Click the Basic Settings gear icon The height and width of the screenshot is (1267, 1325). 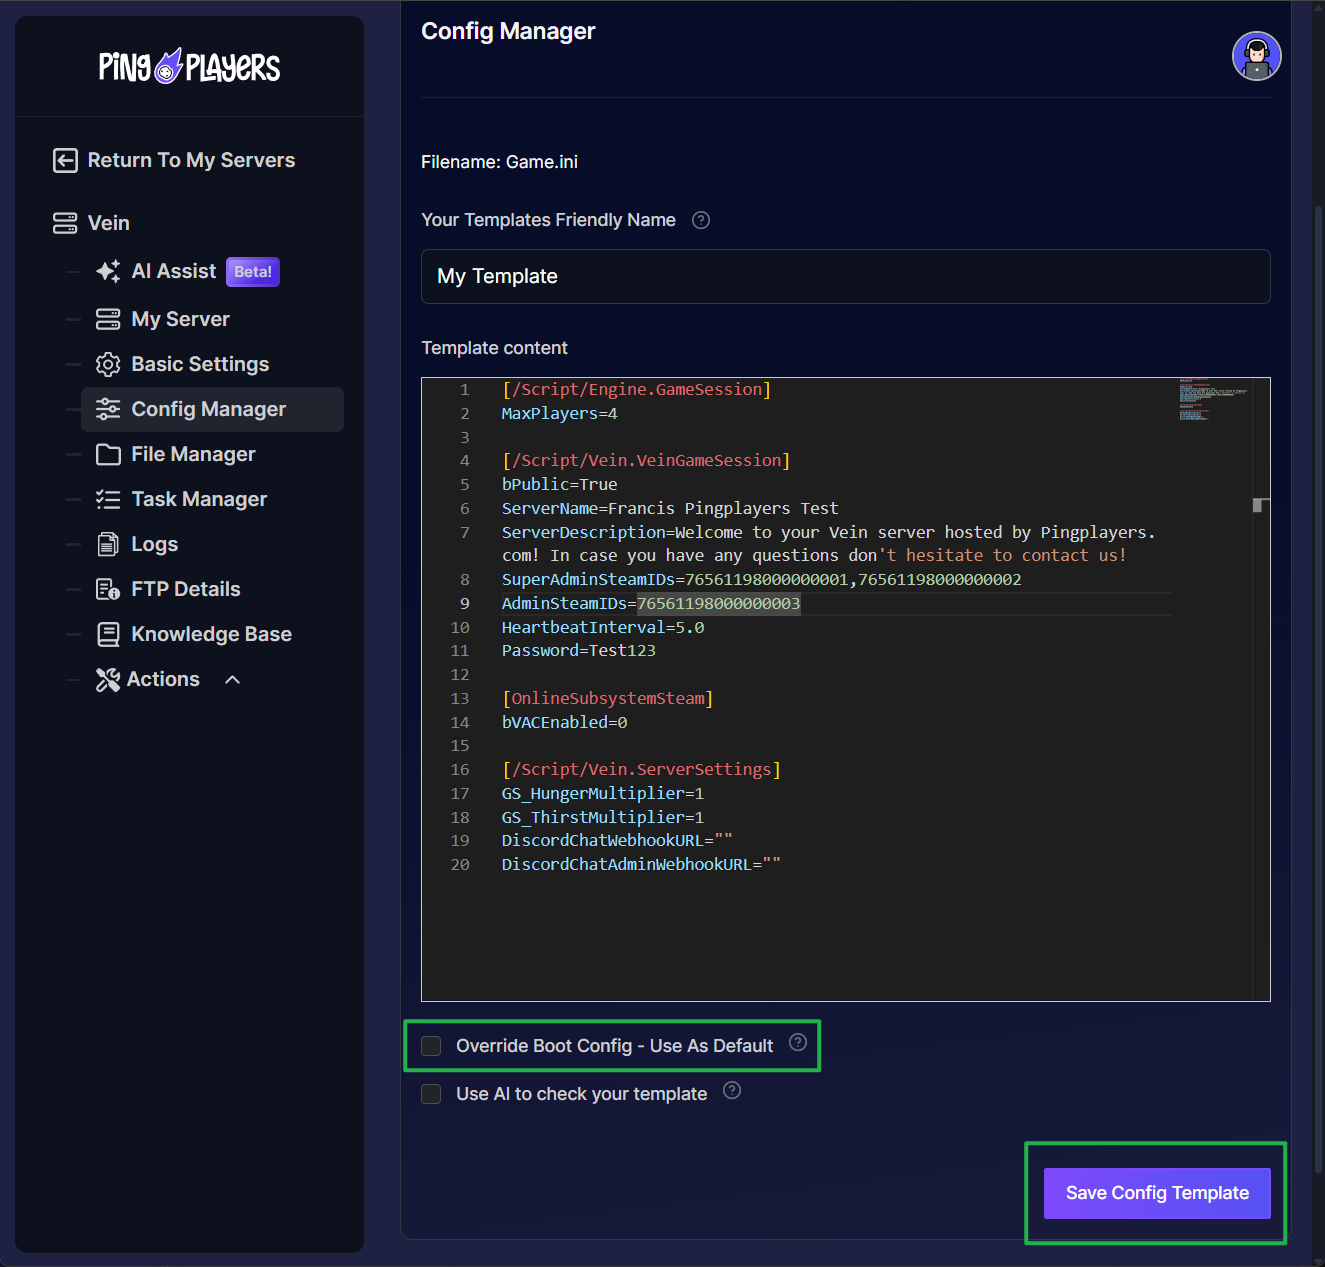[x=108, y=365]
